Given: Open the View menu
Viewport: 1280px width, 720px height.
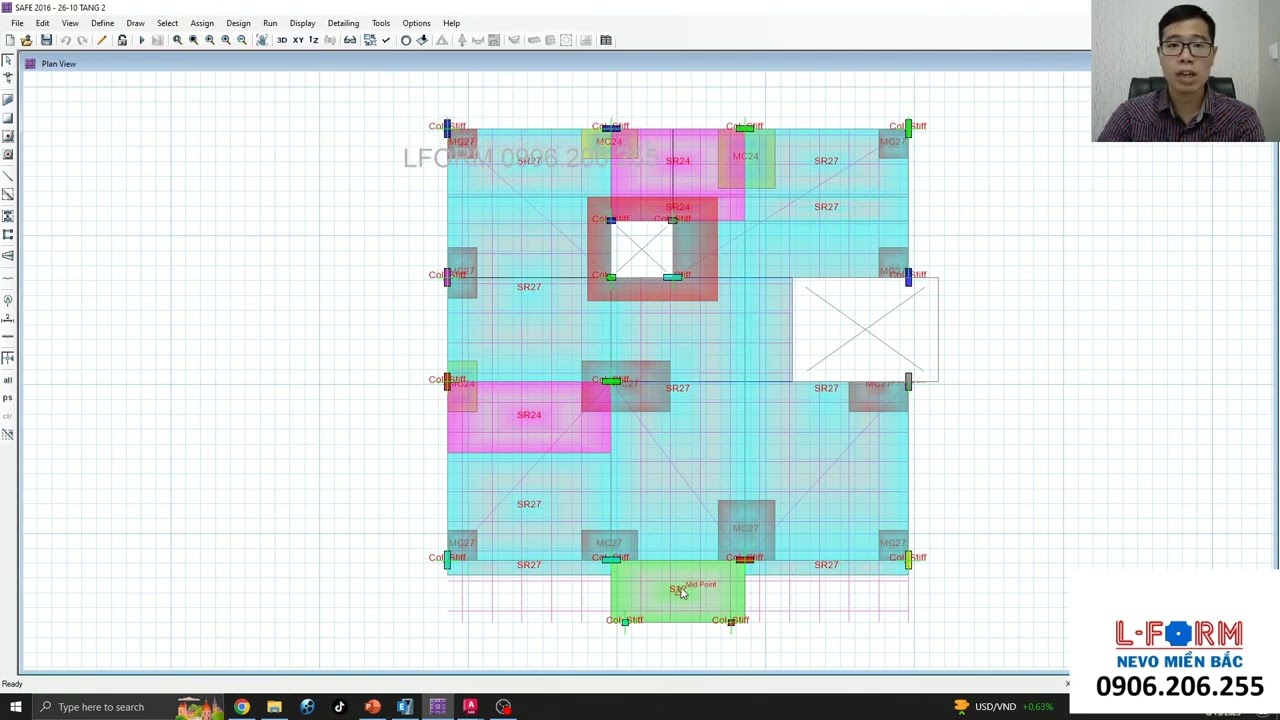Looking at the screenshot, I should [70, 23].
